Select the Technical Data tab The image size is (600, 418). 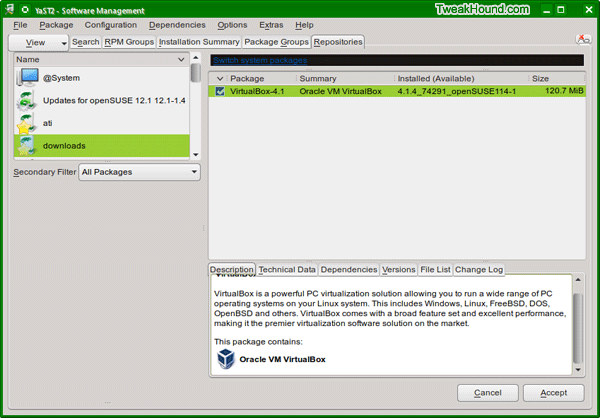(287, 269)
